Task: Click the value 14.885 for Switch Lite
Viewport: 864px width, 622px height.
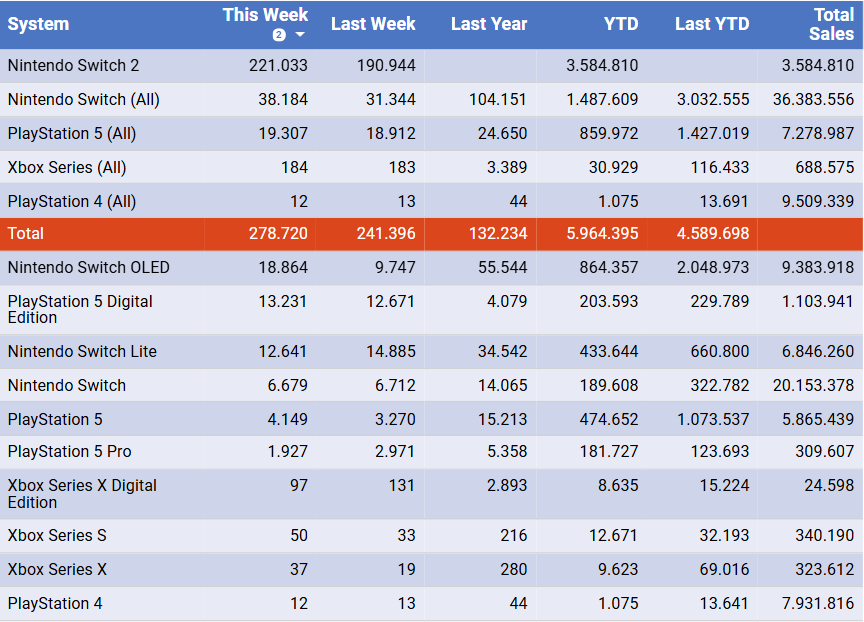Action: (391, 351)
